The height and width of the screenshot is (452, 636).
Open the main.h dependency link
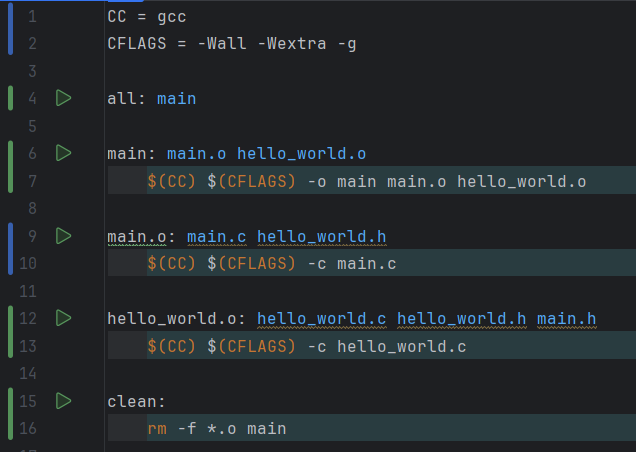[x=566, y=319]
